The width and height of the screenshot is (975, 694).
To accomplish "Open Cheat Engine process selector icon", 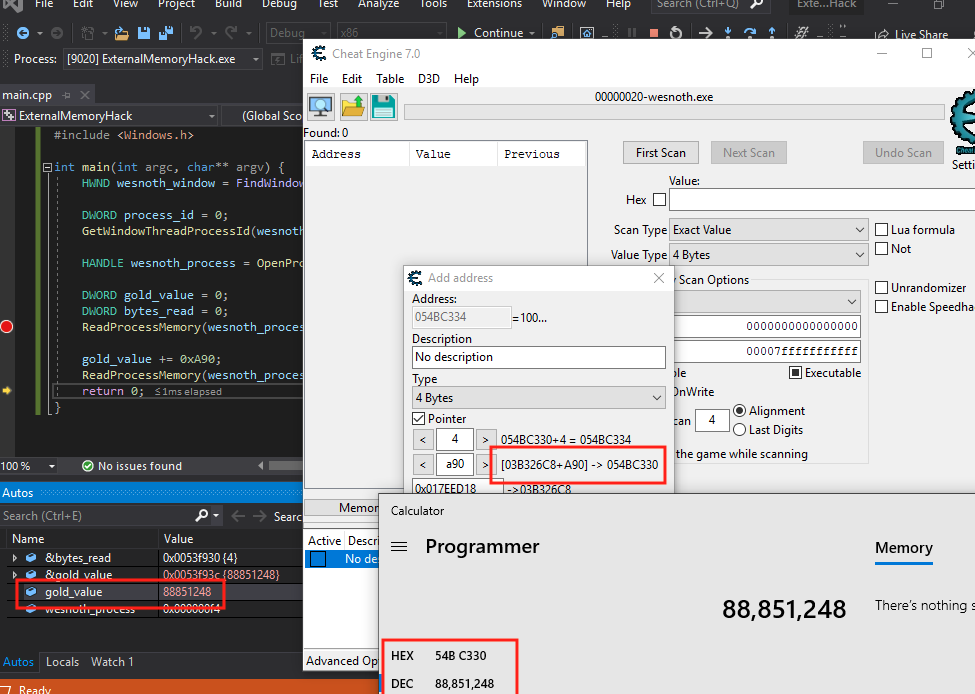I will 321,106.
